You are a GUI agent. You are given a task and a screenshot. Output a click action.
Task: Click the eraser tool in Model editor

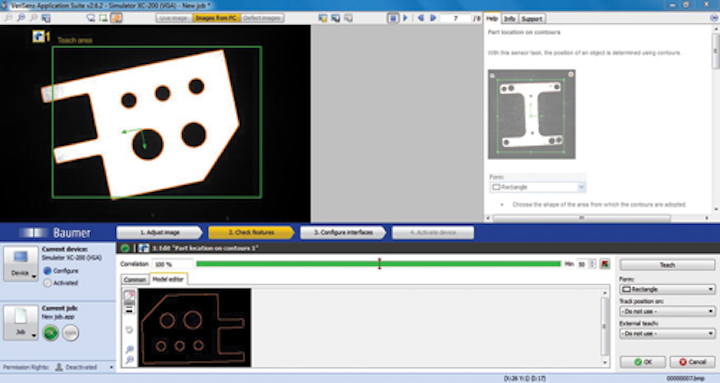130,295
